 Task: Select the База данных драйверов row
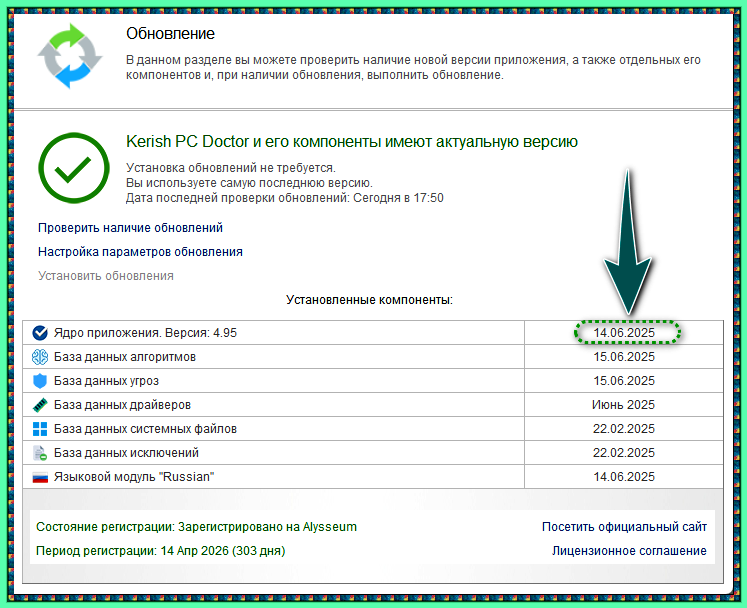373,405
